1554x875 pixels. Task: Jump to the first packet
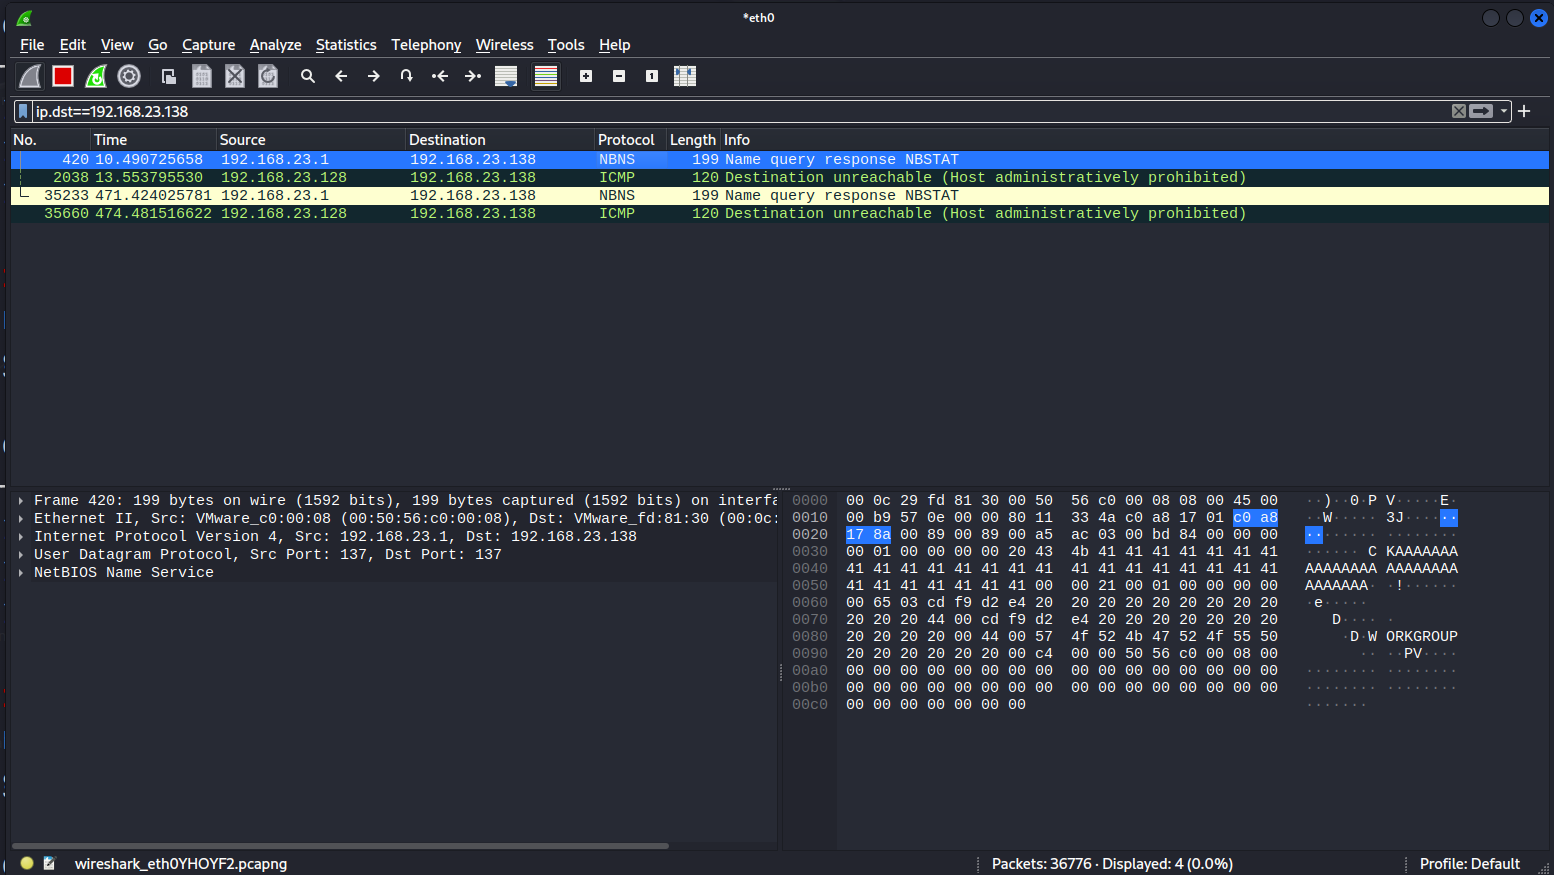point(440,76)
